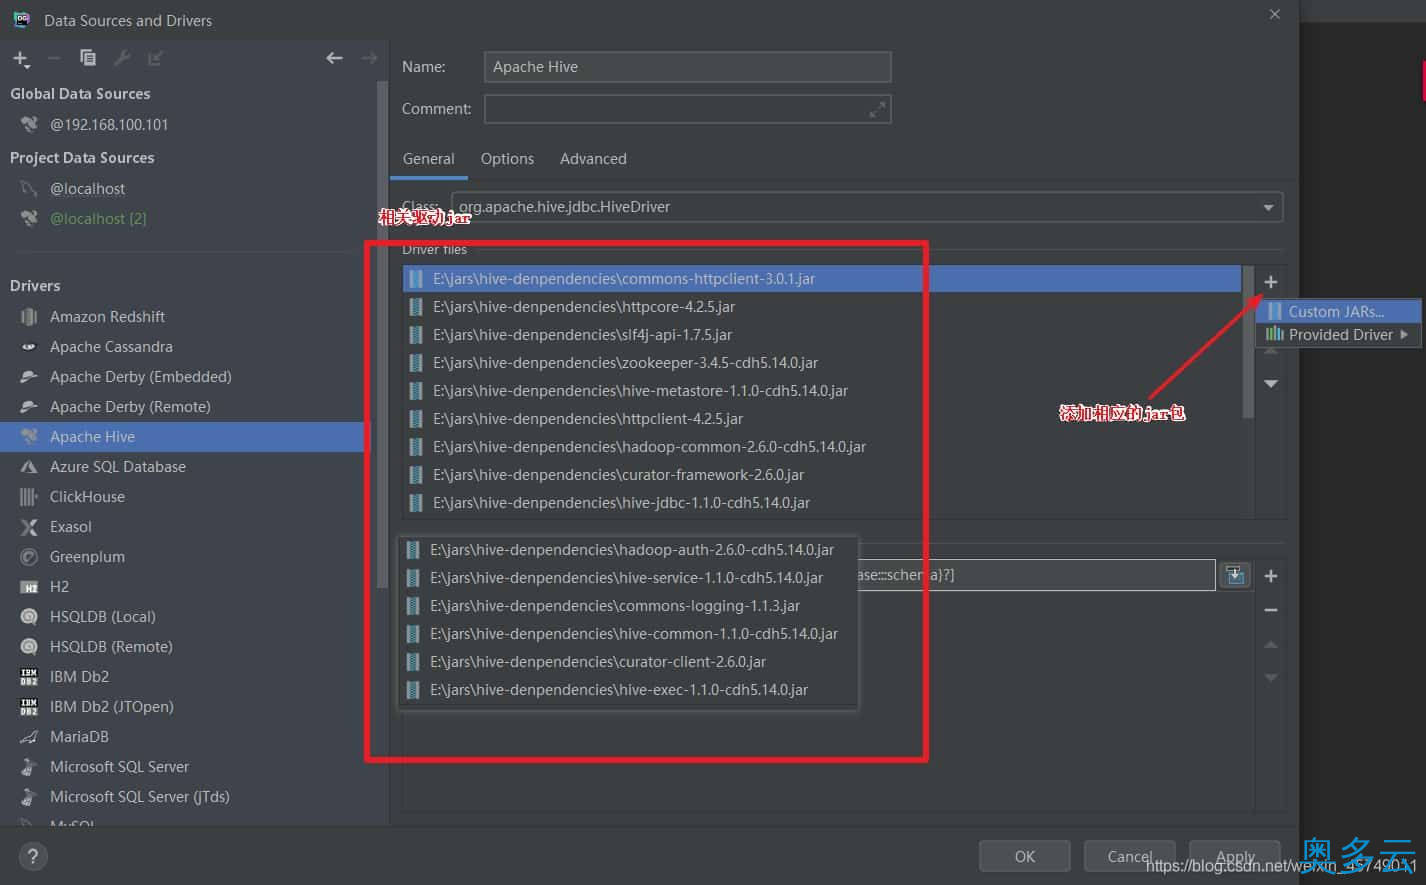Switch to the Options tab

tap(507, 159)
